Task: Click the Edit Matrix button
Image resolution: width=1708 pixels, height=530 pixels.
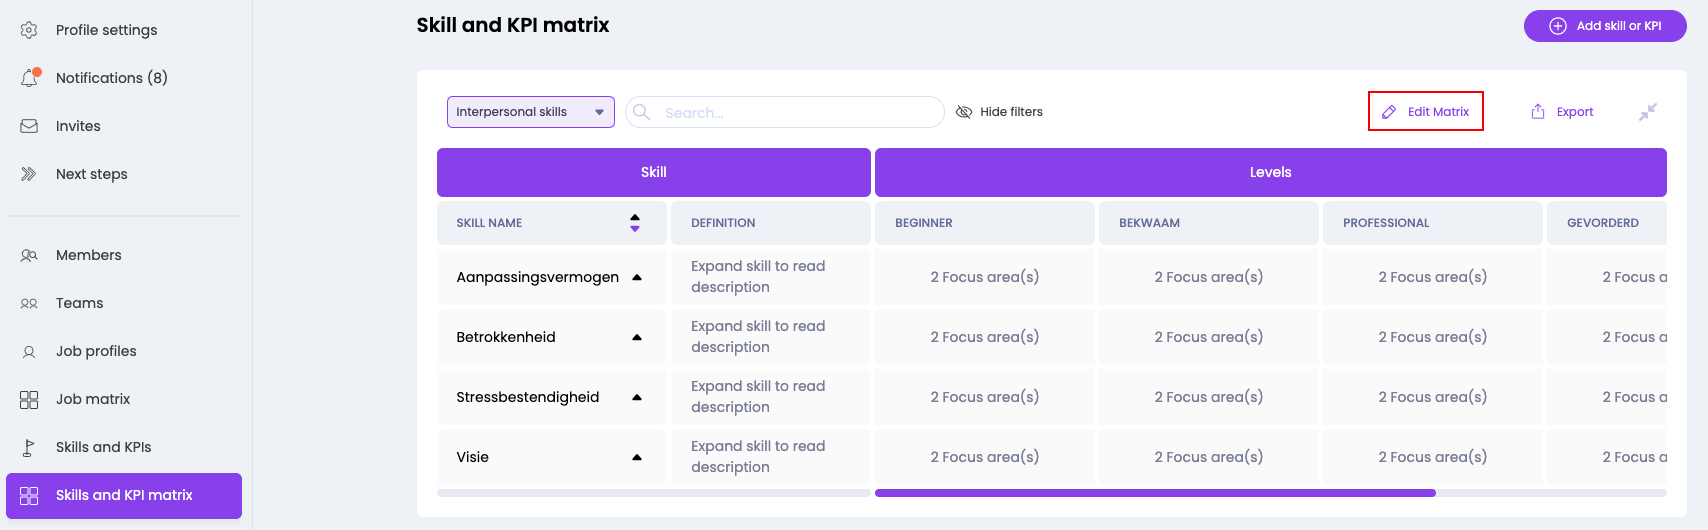Action: tap(1425, 112)
